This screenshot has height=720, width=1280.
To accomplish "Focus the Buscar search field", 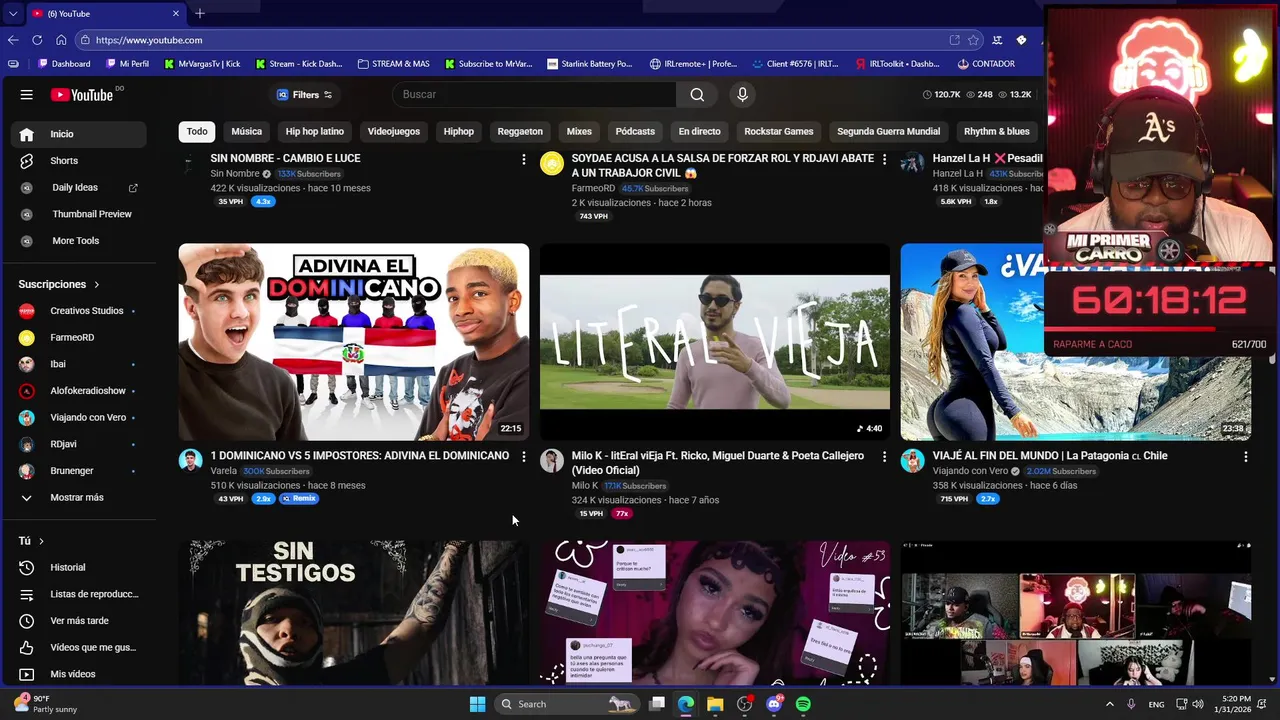I will 535,95.
